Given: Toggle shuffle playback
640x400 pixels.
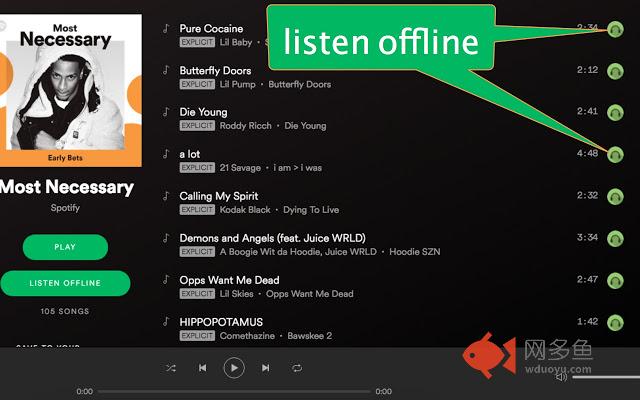Looking at the screenshot, I should [171, 368].
